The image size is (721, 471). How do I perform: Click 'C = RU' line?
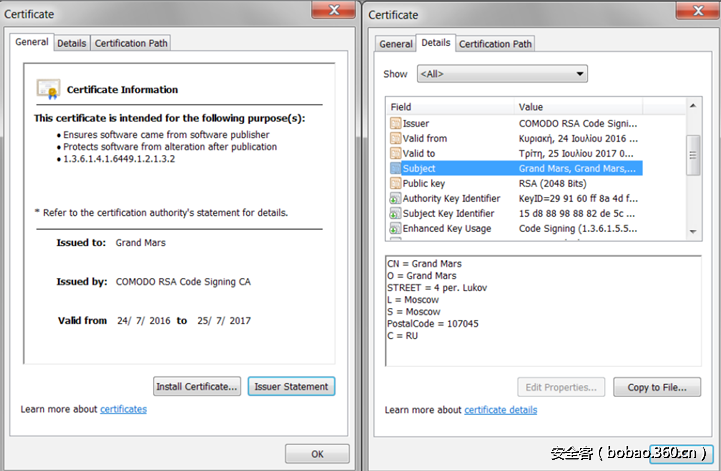click(x=402, y=335)
